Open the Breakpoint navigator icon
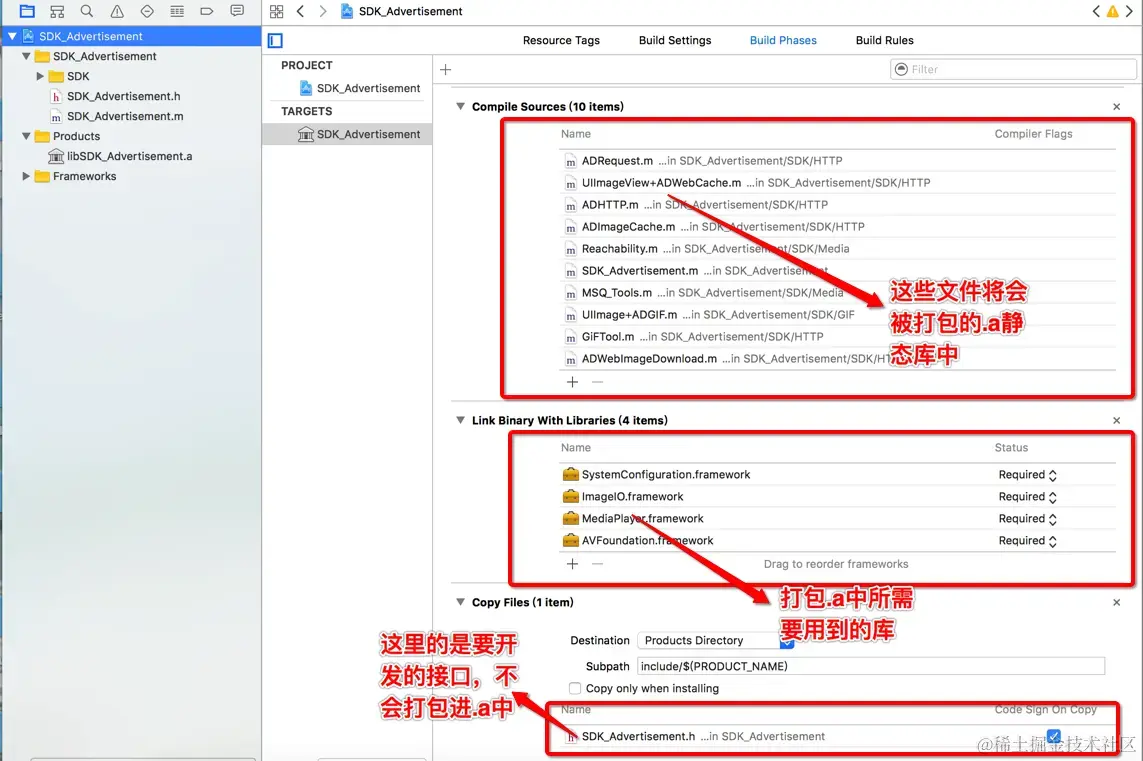 coord(207,11)
